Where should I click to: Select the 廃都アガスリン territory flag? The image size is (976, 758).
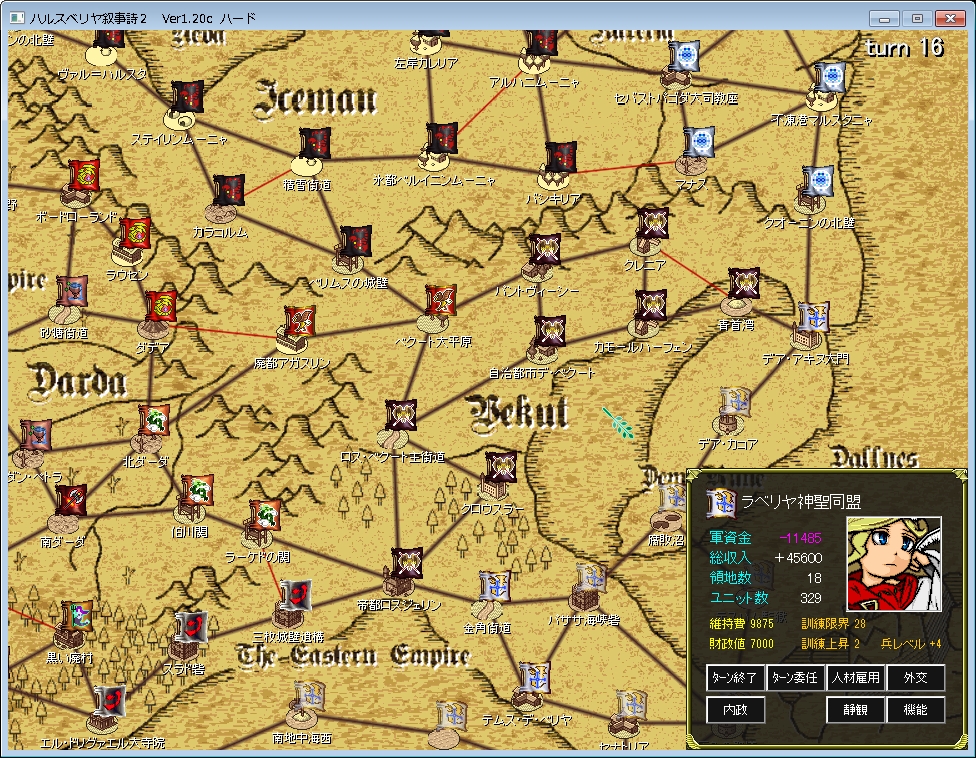click(x=299, y=321)
